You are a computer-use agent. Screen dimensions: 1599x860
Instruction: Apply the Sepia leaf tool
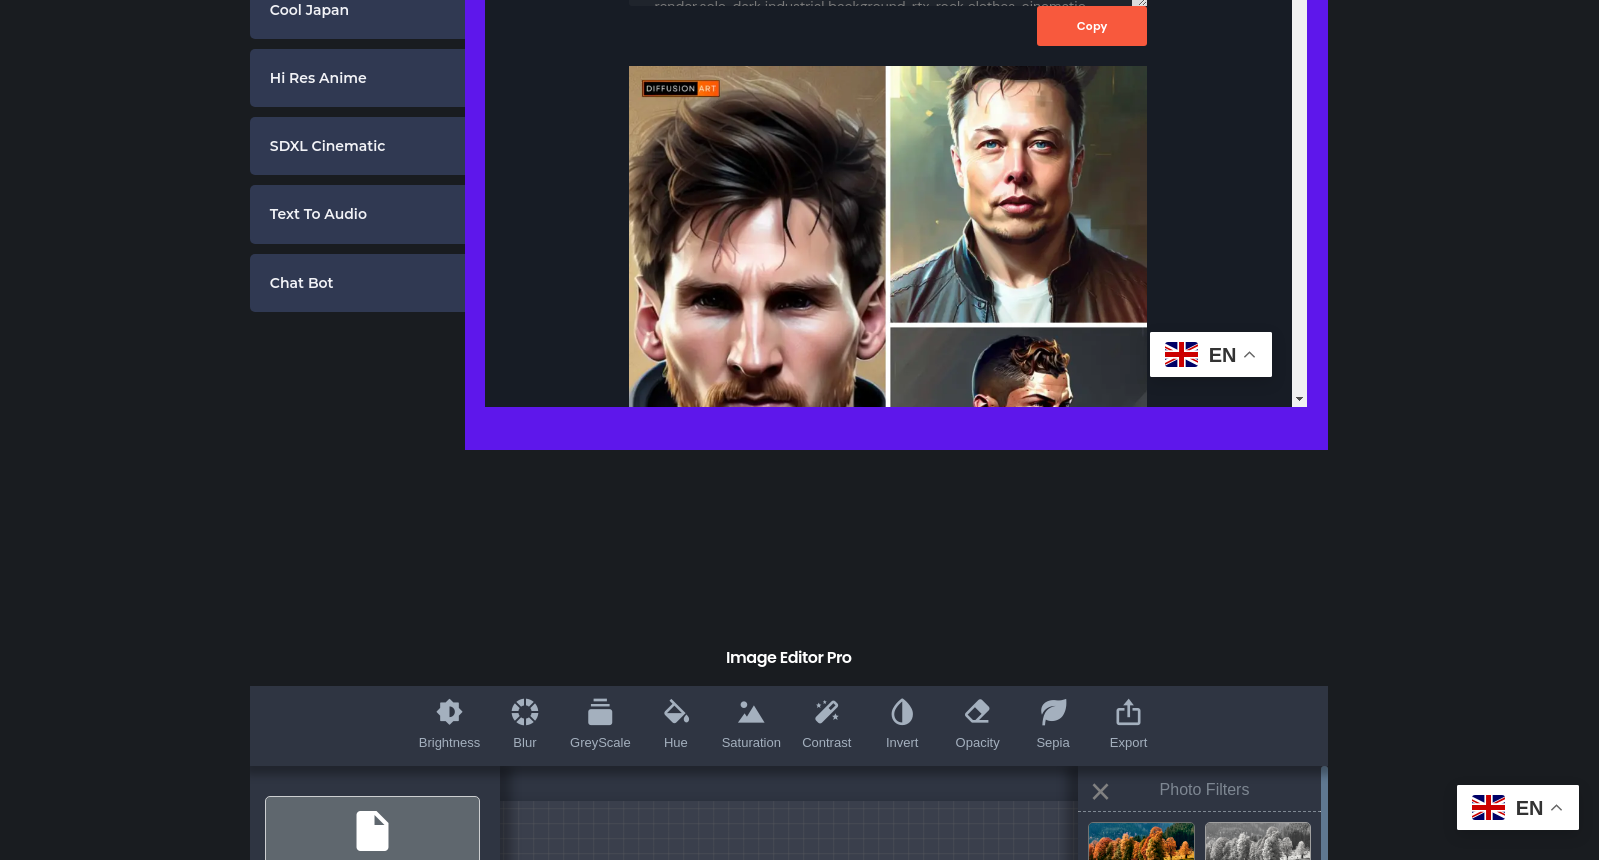(x=1053, y=712)
